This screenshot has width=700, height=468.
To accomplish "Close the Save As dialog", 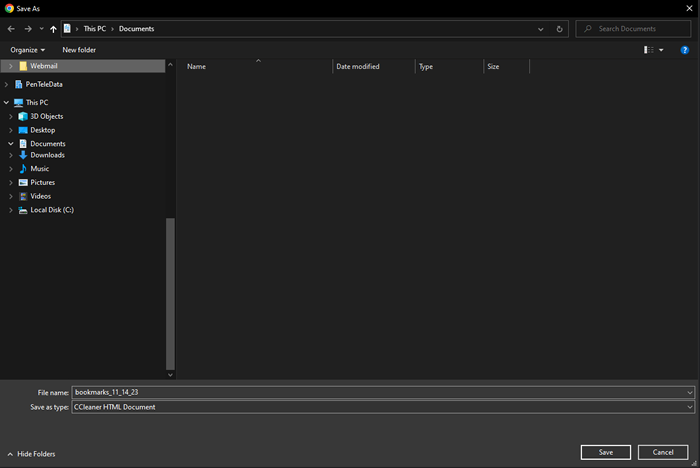I will 689,8.
